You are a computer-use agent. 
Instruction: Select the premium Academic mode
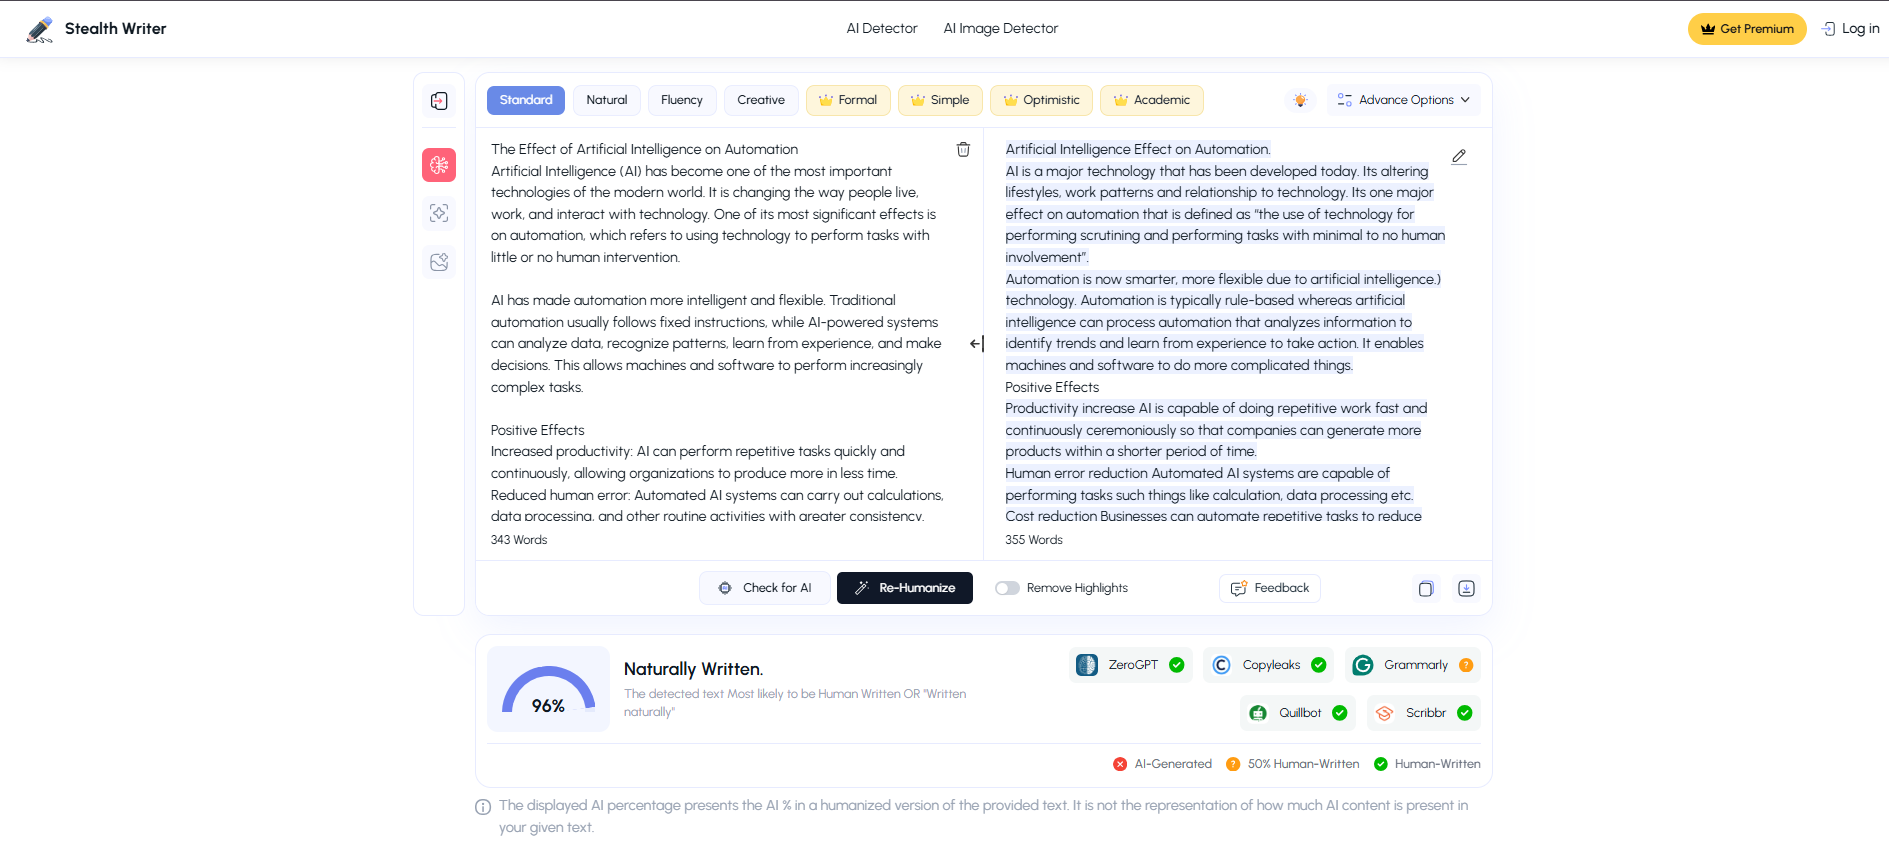tap(1151, 100)
